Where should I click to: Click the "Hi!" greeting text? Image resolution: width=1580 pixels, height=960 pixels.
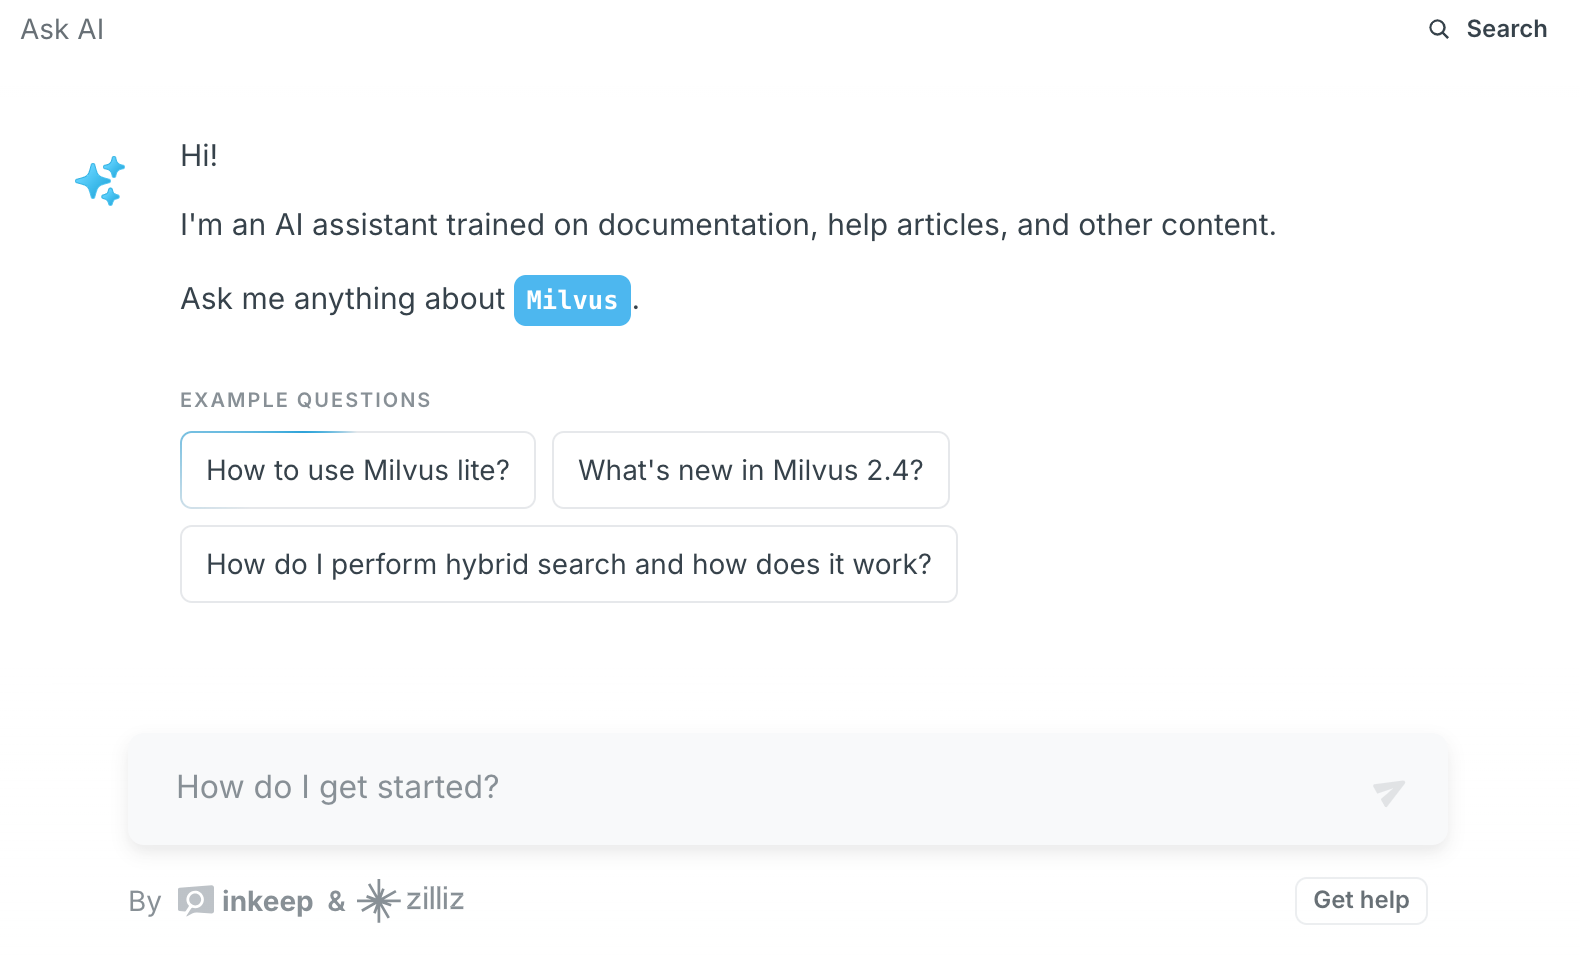pyautogui.click(x=199, y=156)
